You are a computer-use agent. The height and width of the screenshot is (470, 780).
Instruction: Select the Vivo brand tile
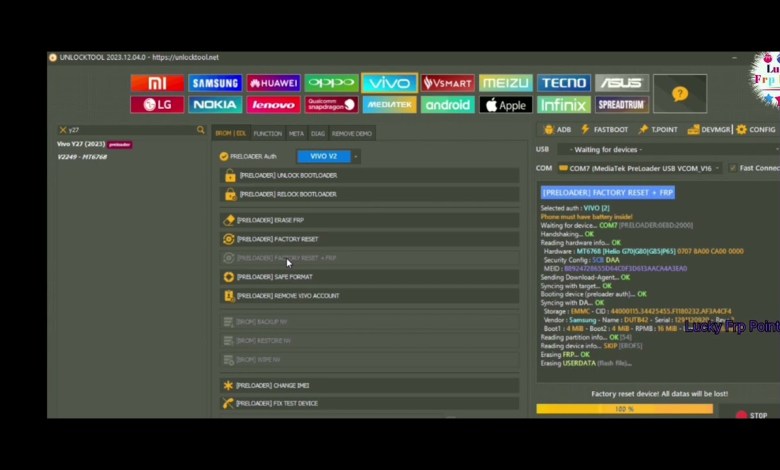[x=390, y=83]
